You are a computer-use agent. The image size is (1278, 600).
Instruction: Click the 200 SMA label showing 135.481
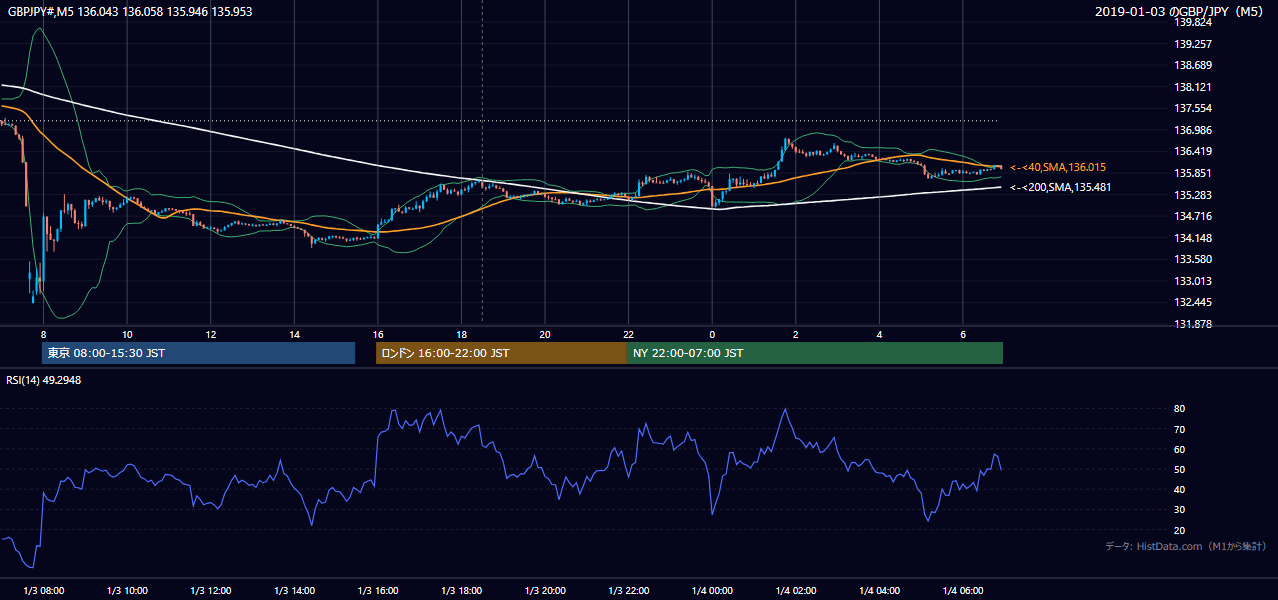1060,187
